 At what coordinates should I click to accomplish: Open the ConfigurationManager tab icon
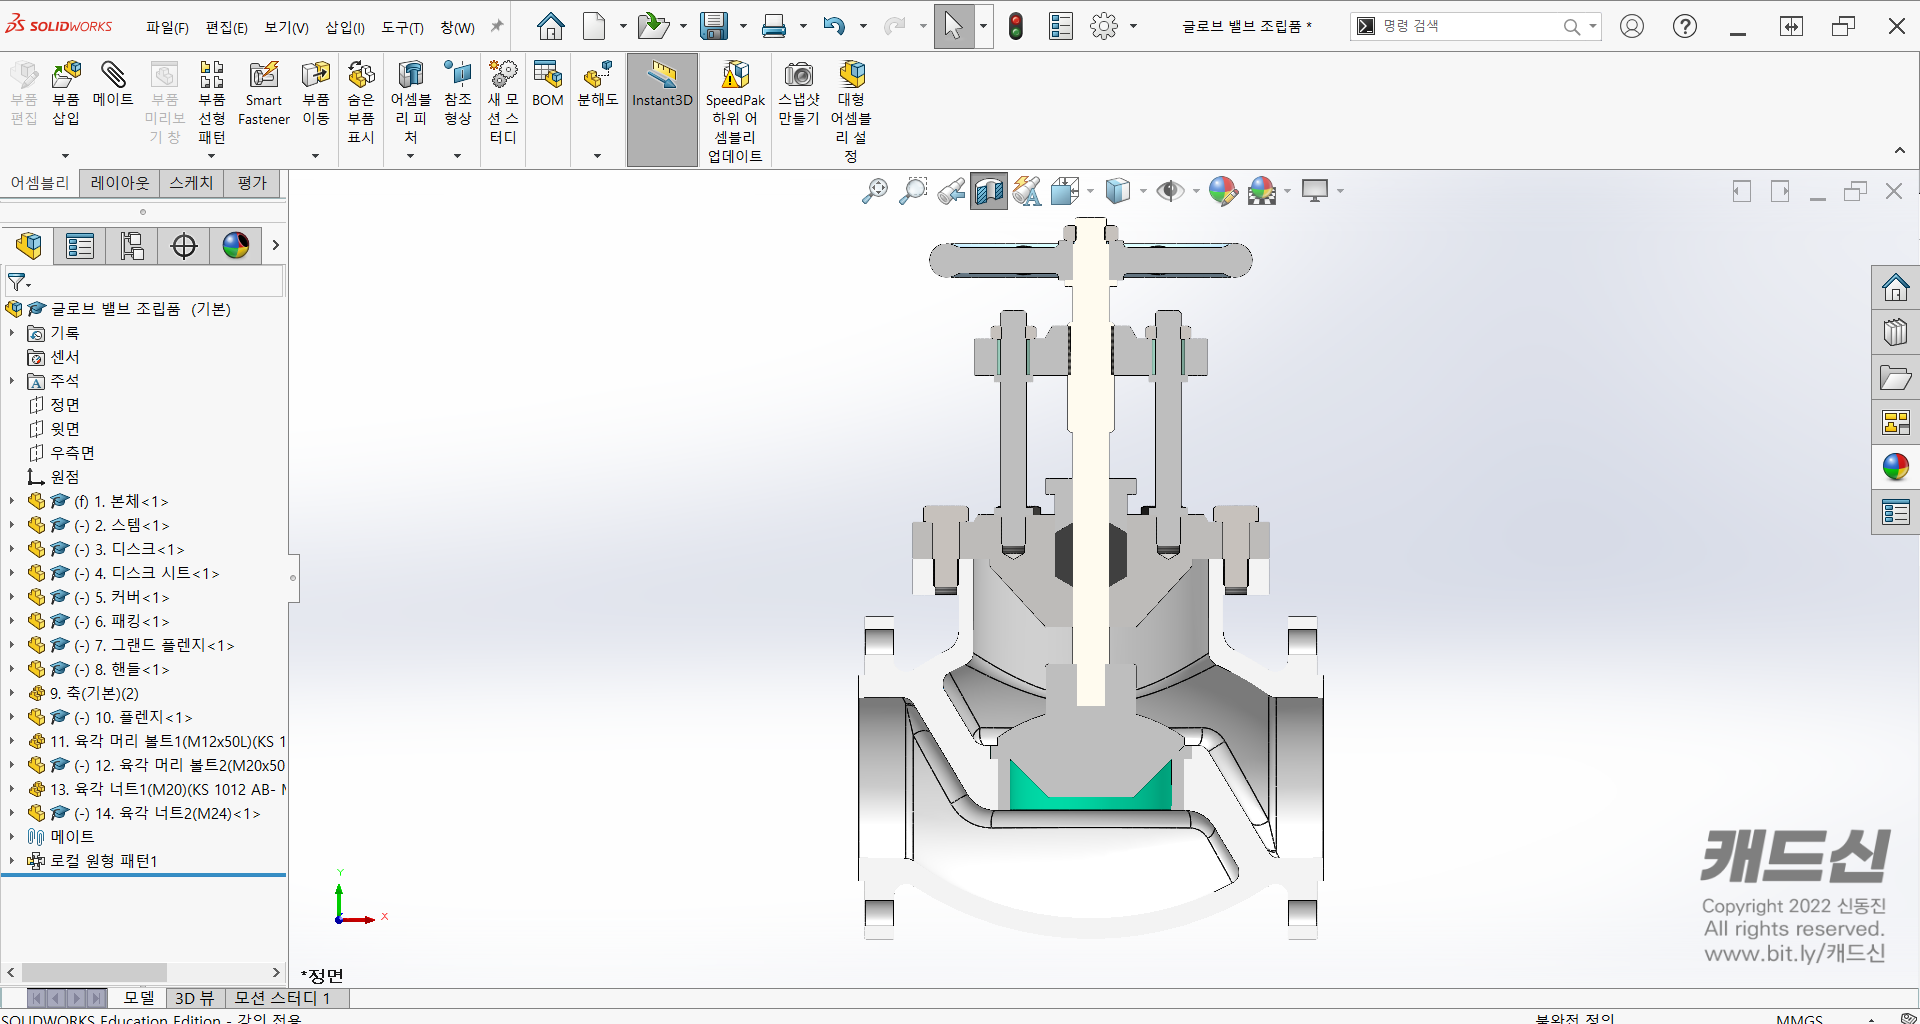[132, 246]
